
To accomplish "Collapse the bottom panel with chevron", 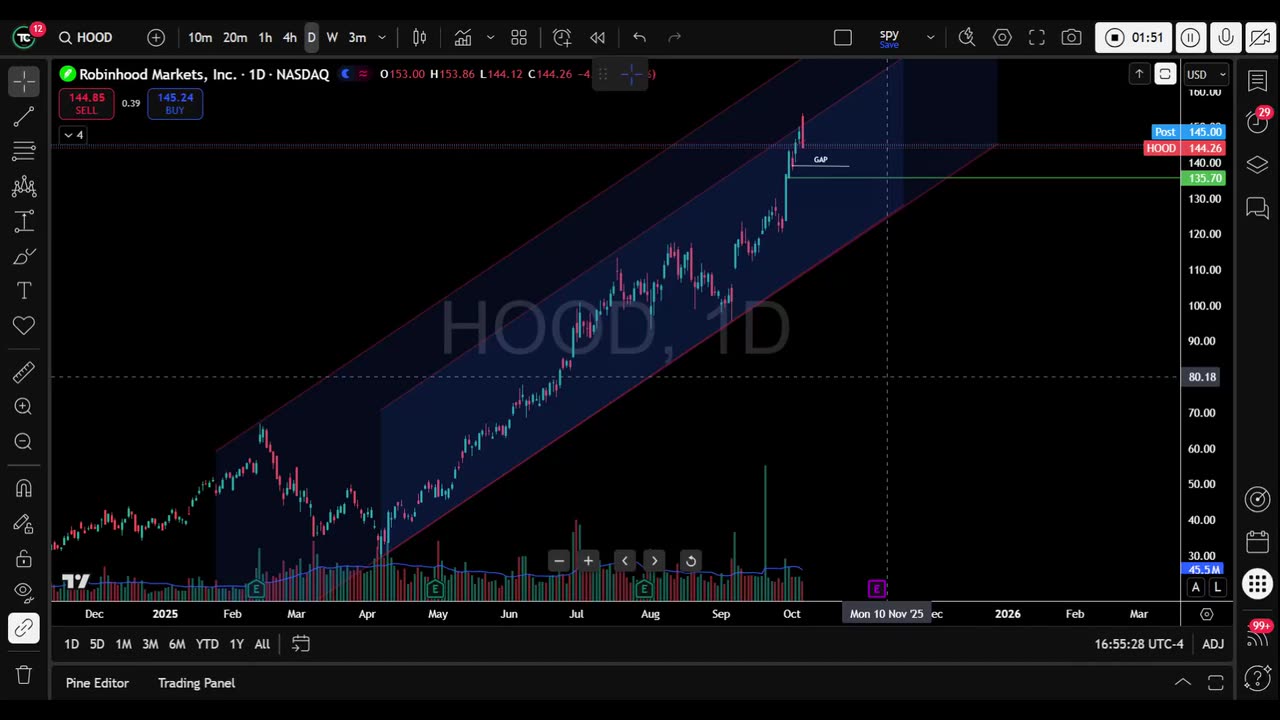I will point(1183,683).
